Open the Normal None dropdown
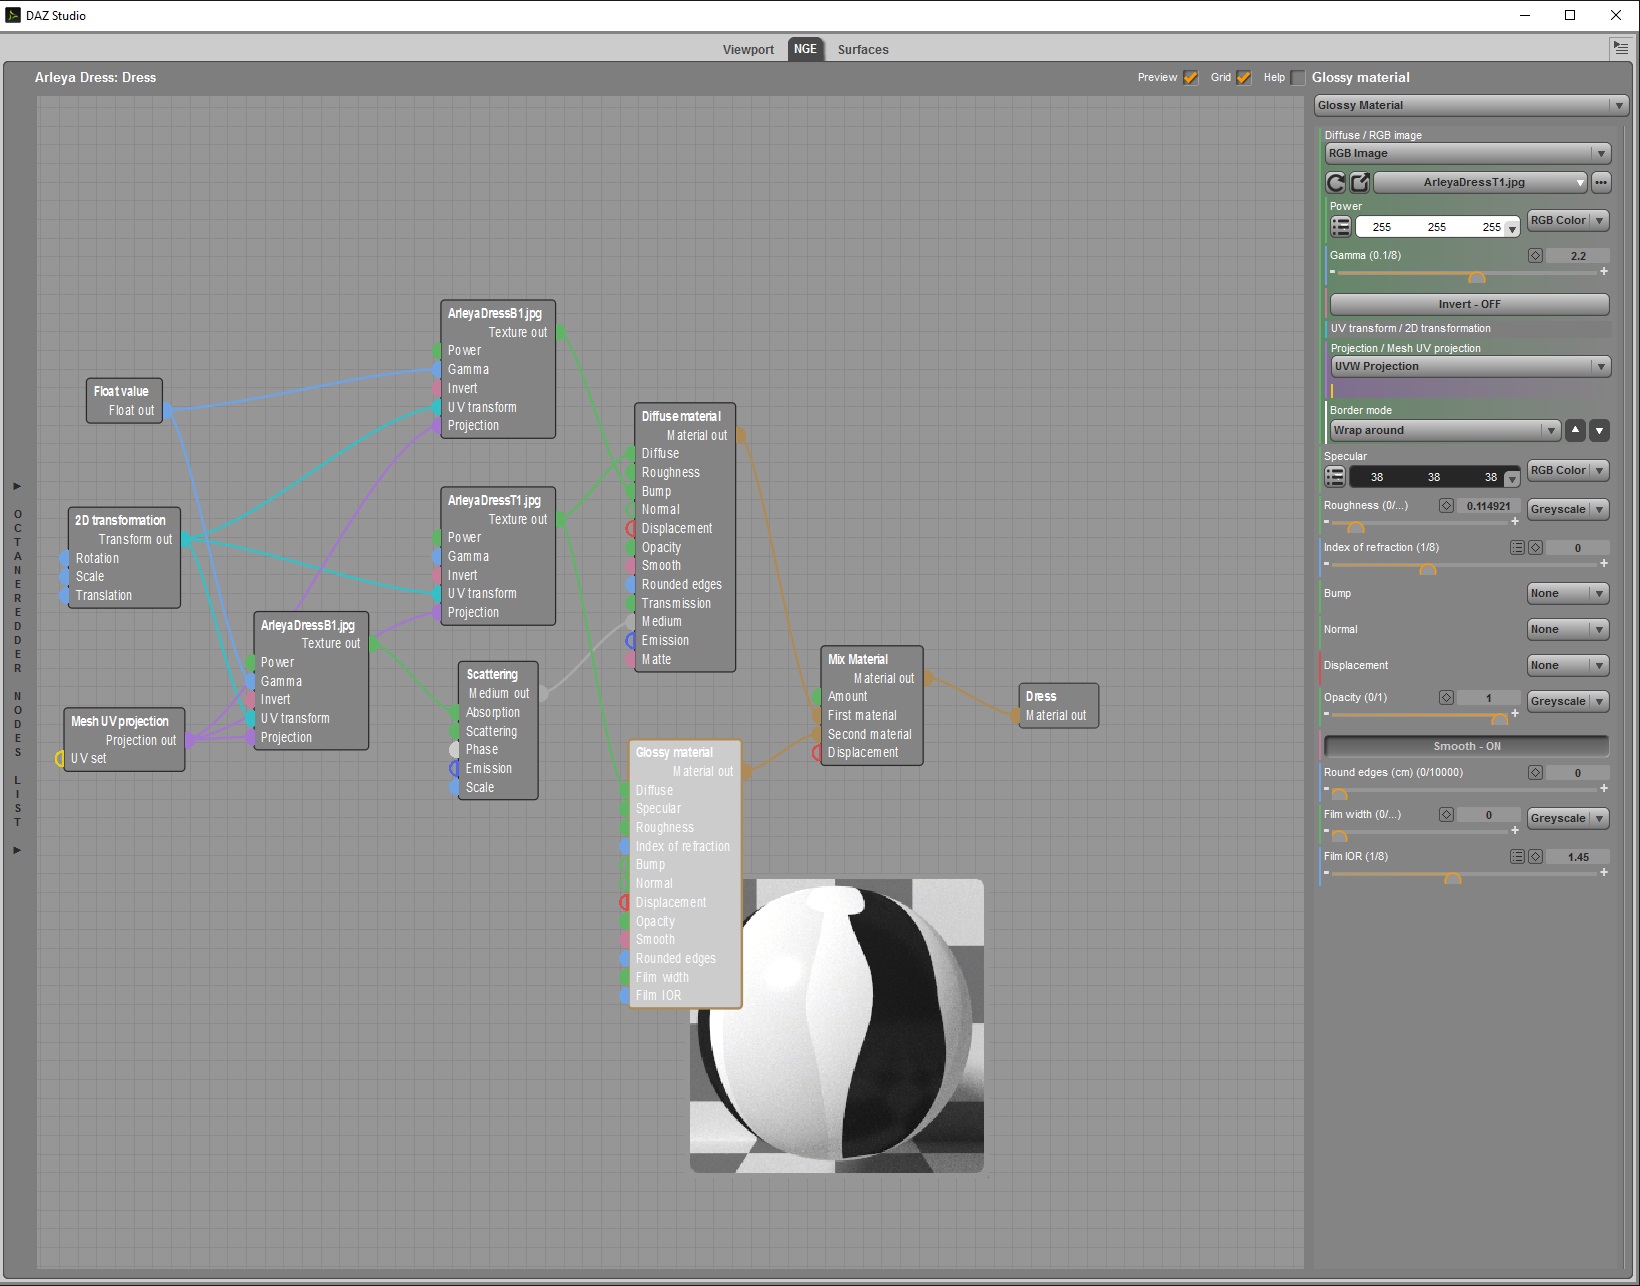The height and width of the screenshot is (1286, 1640). (1567, 629)
